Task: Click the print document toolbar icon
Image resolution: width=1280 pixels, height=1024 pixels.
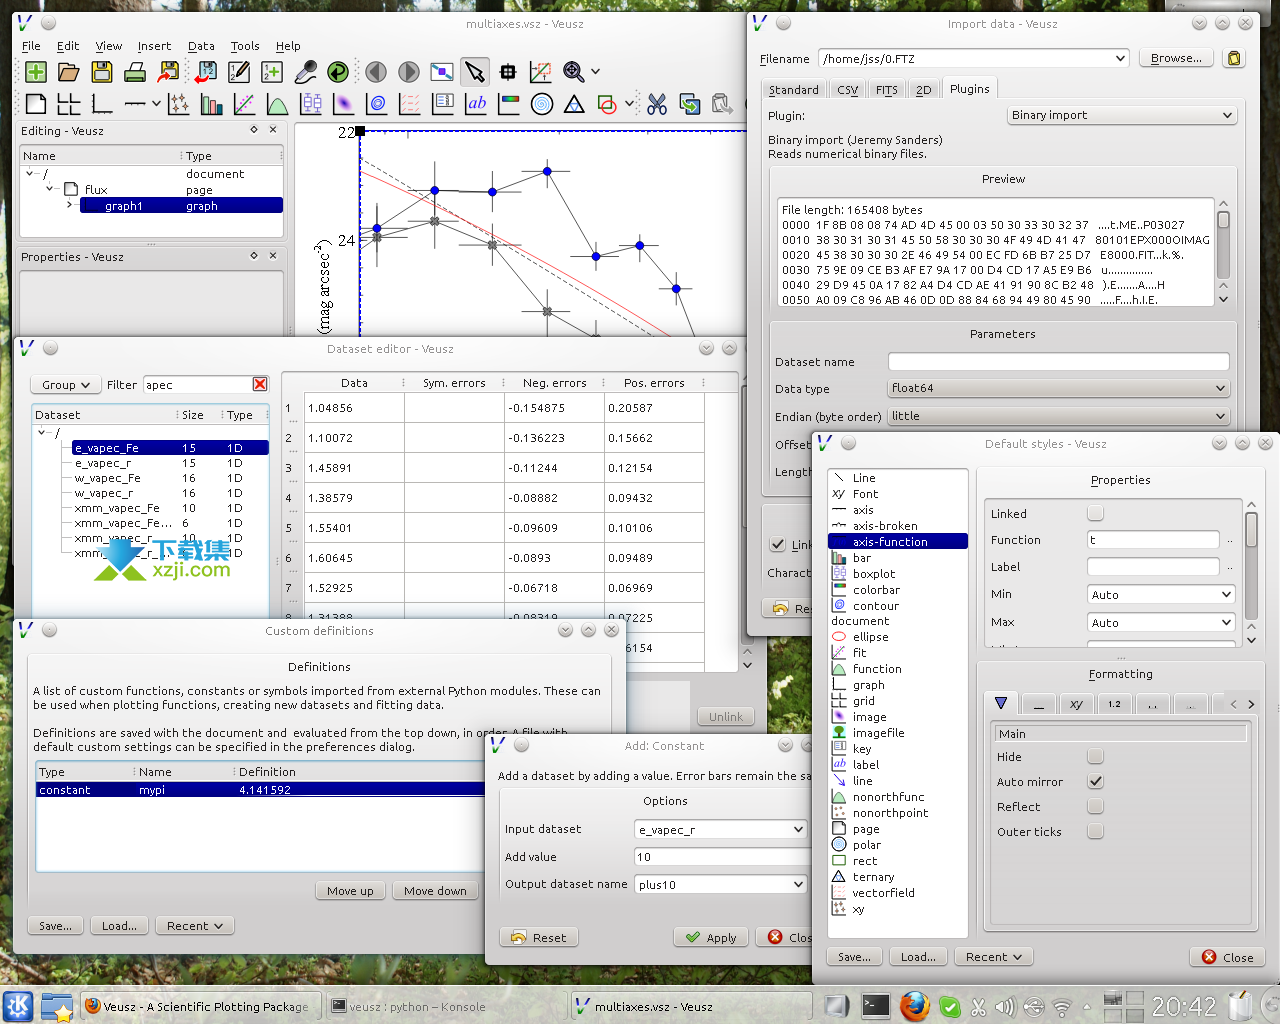Action: pos(135,71)
